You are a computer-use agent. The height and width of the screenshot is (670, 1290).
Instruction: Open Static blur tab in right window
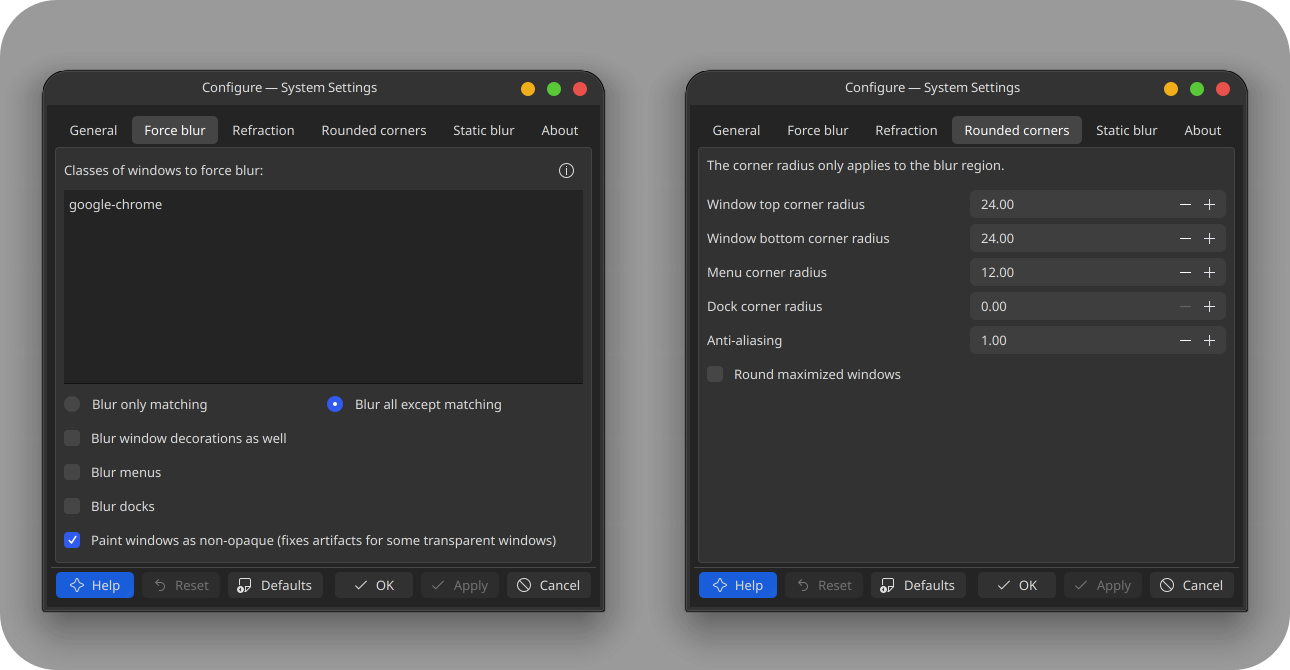coord(1127,130)
